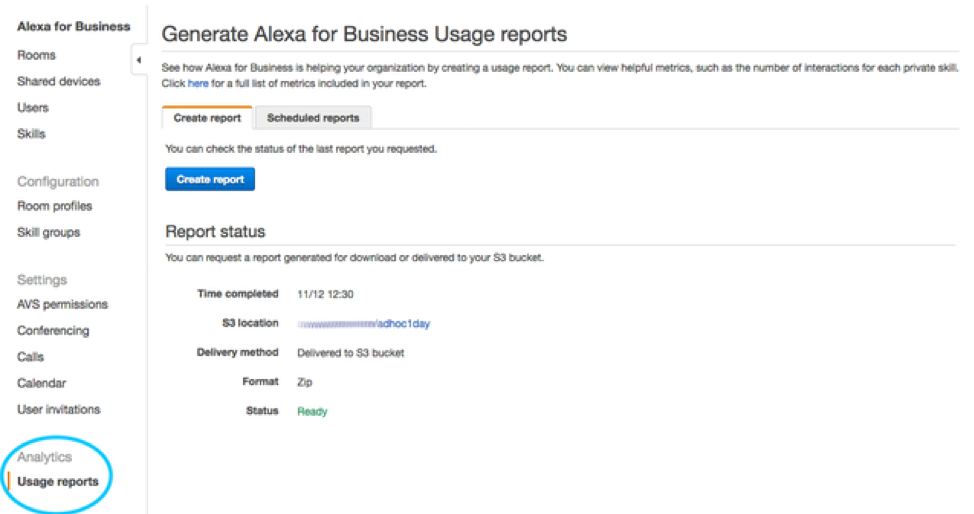The width and height of the screenshot is (974, 514).
Task: Open the adhoc1day S3 location link
Action: (x=363, y=324)
